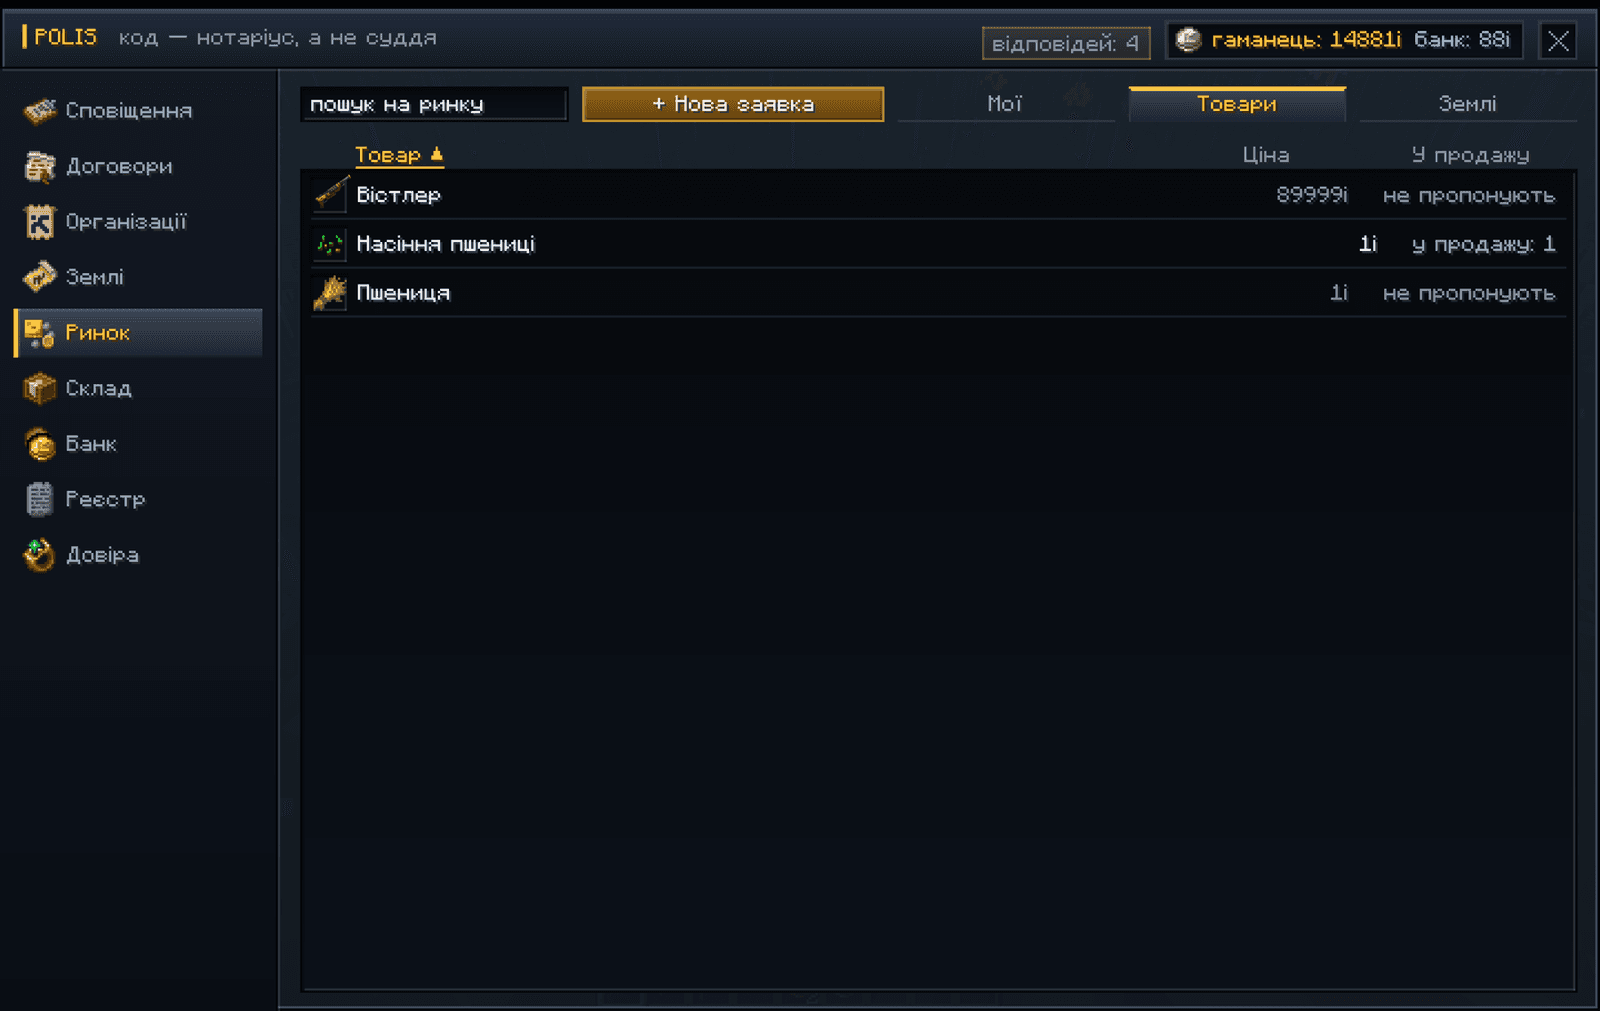Click the Пшениця wheat item icon
This screenshot has height=1011, width=1600.
click(x=330, y=293)
